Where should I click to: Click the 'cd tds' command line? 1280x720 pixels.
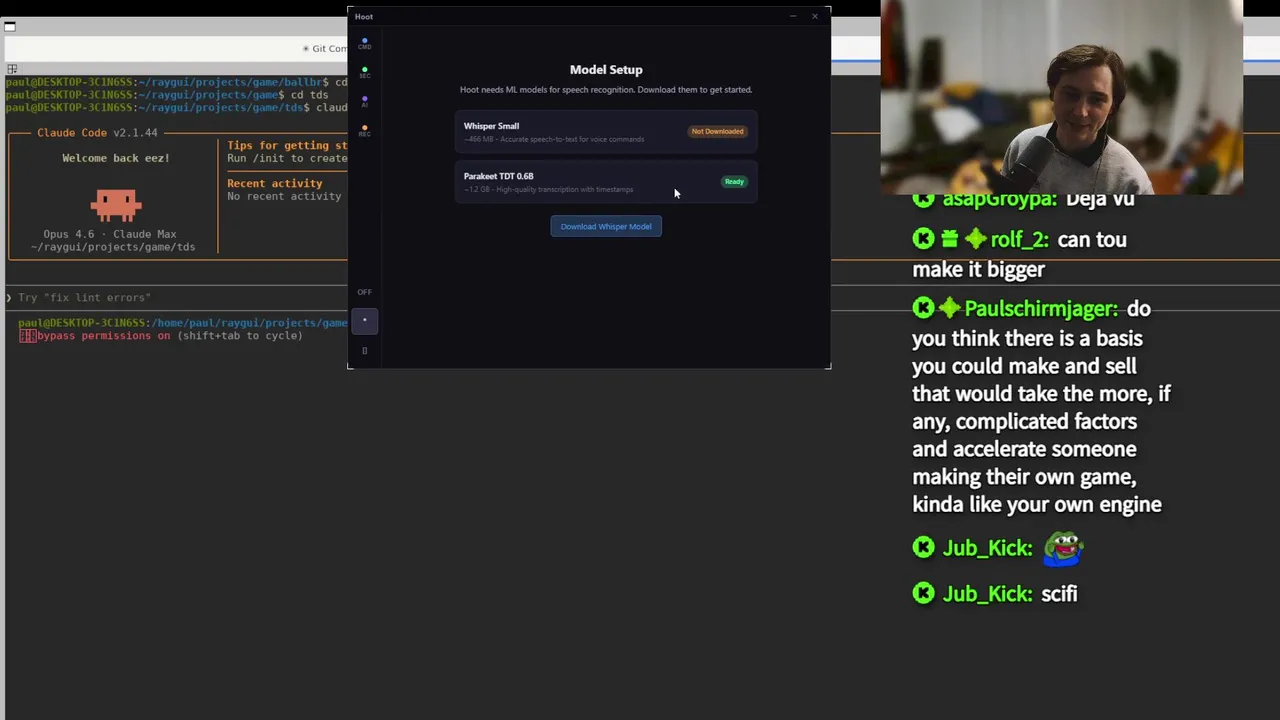point(166,95)
